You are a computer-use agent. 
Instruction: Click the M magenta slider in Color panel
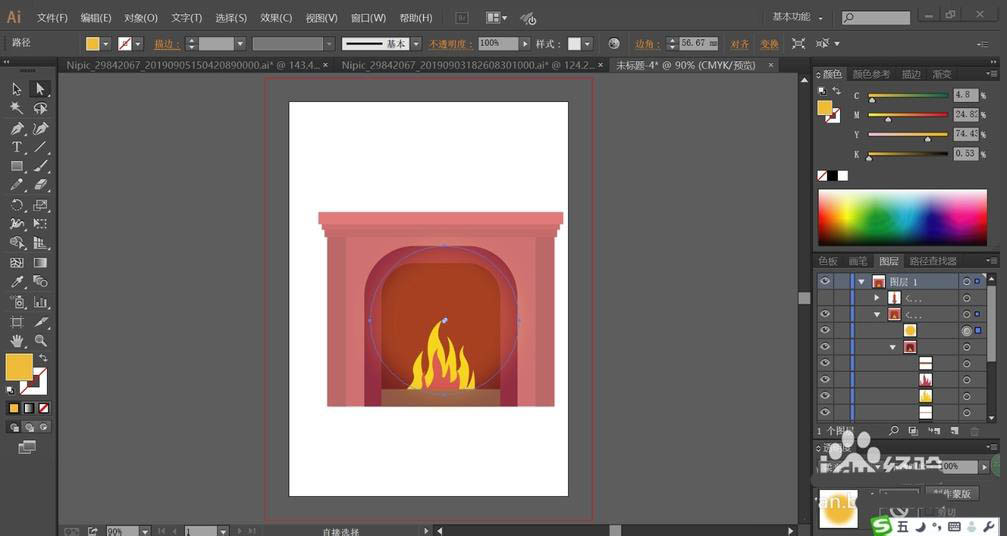907,116
